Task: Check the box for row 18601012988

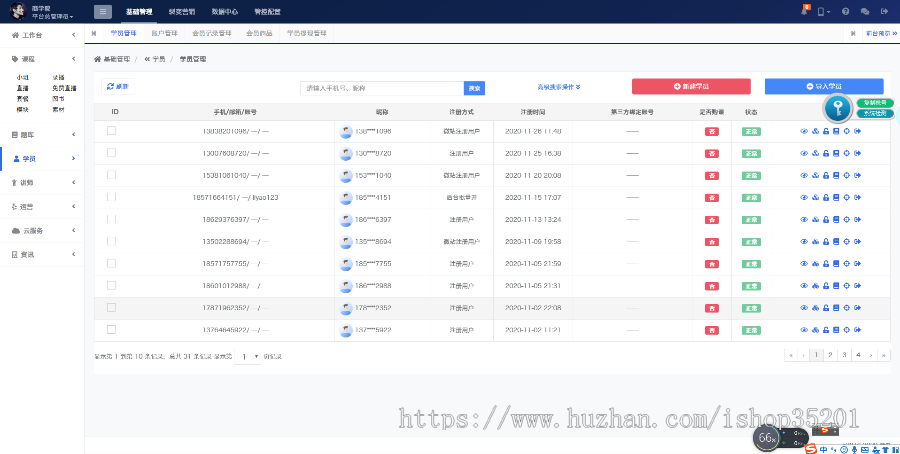Action: tap(111, 285)
